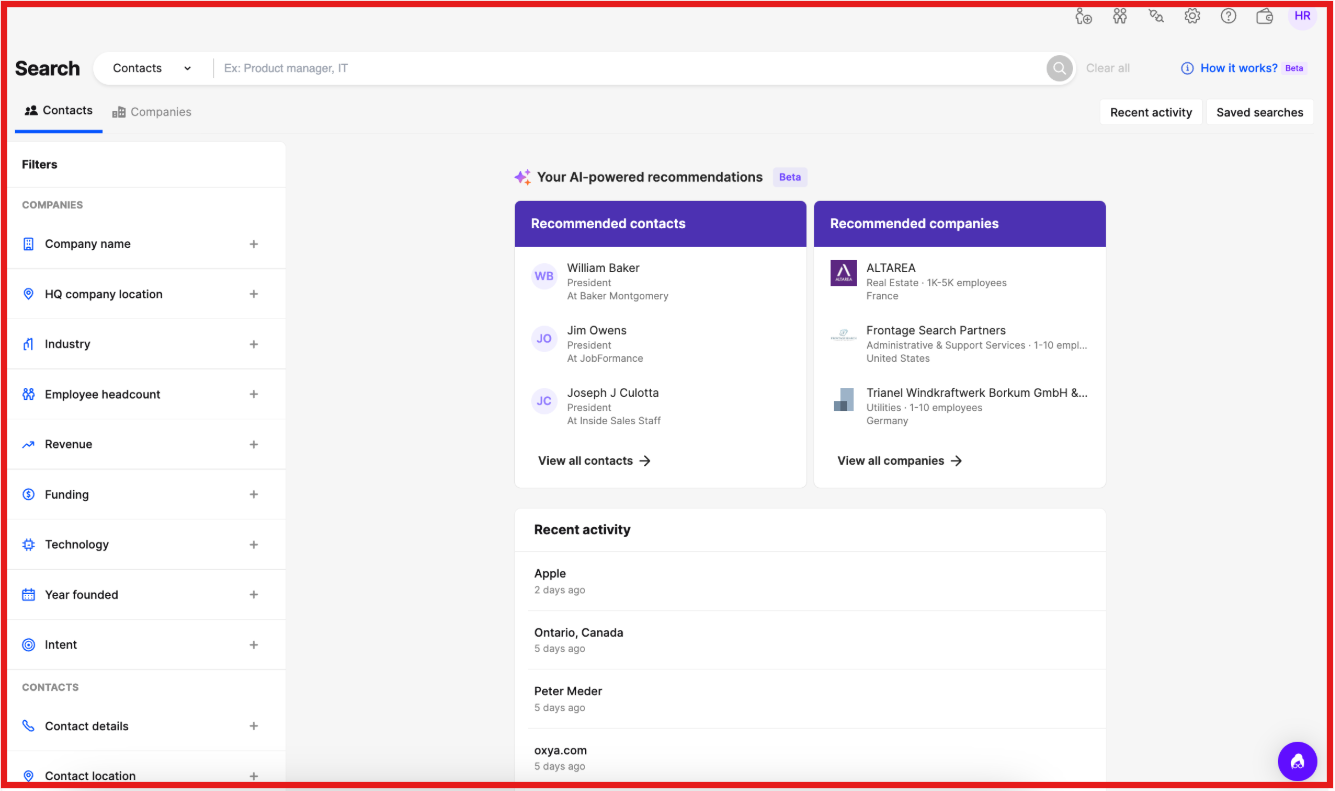
Task: Click Clear all next to search
Action: pyautogui.click(x=1108, y=68)
